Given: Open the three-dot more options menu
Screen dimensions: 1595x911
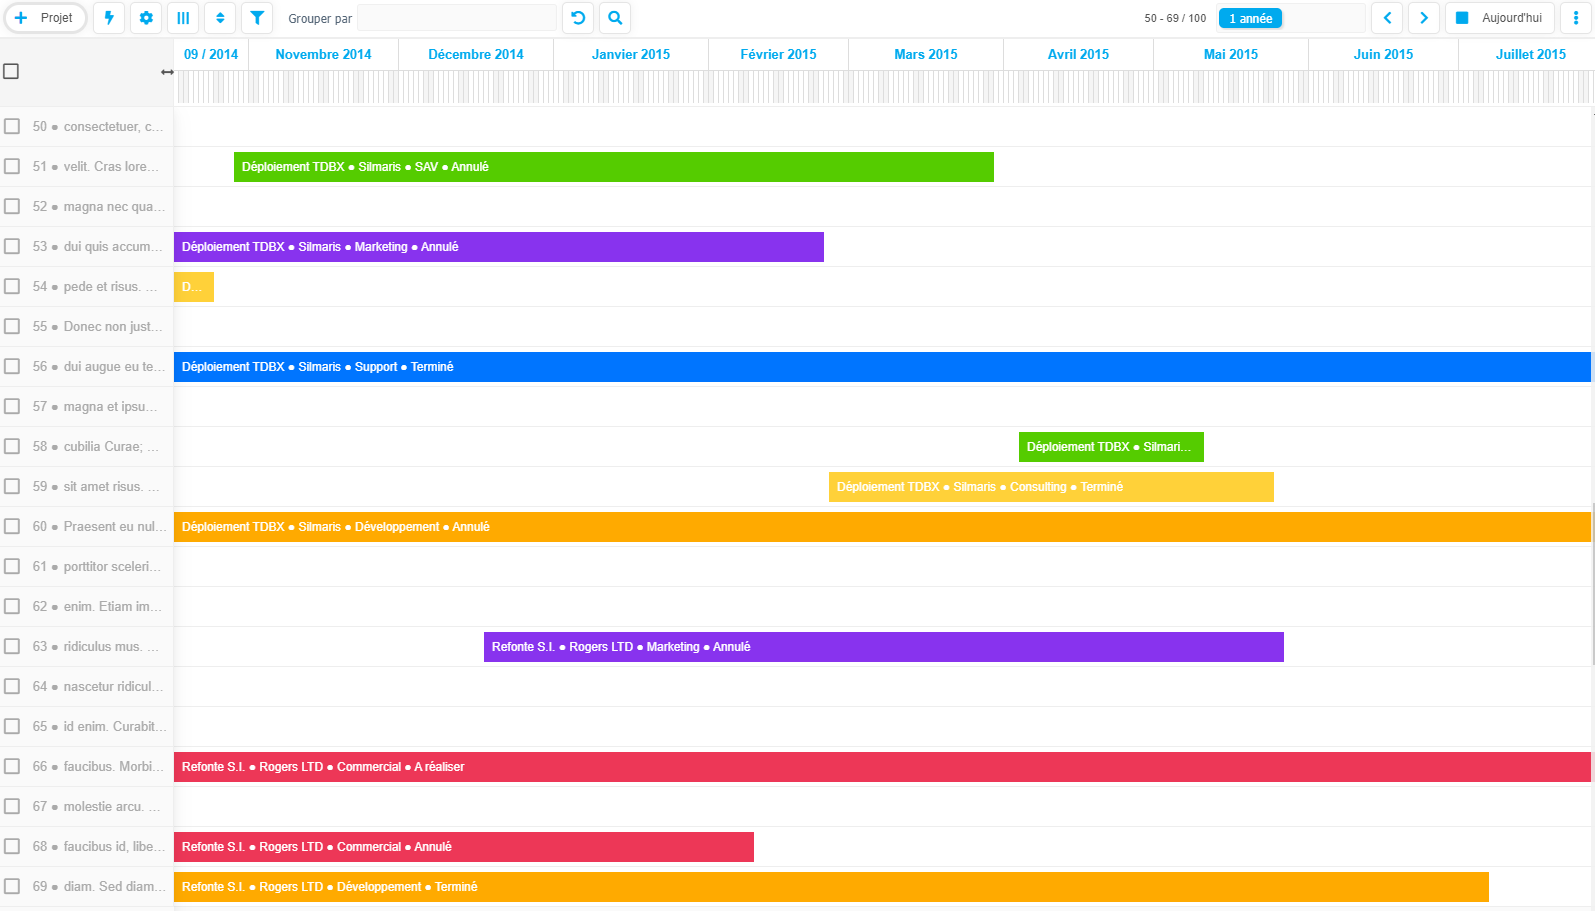Looking at the screenshot, I should [1576, 18].
